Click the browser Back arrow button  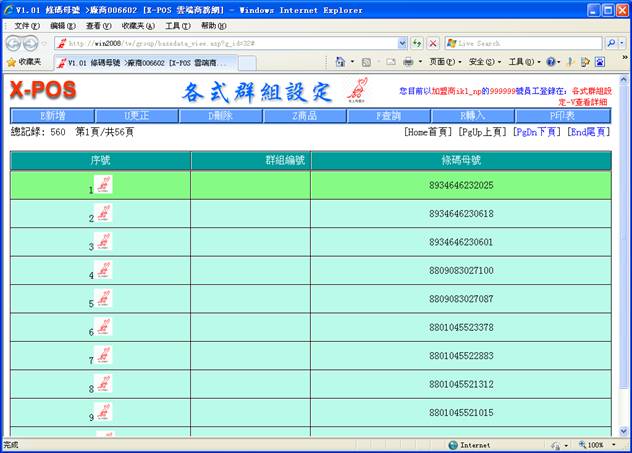(14, 43)
